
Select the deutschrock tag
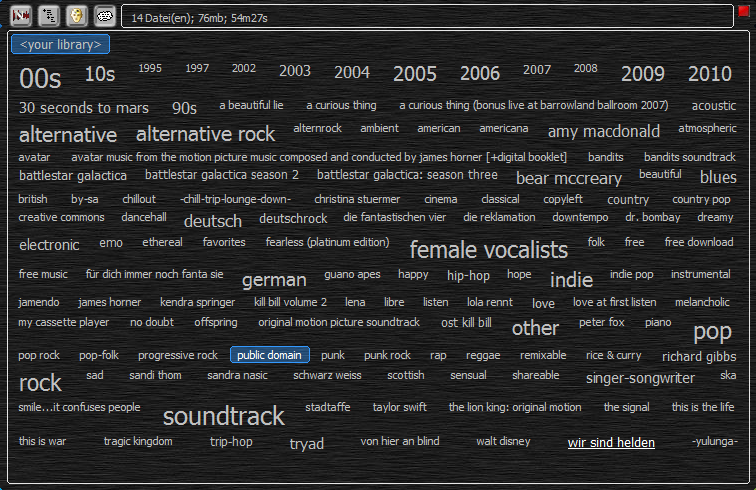point(293,218)
